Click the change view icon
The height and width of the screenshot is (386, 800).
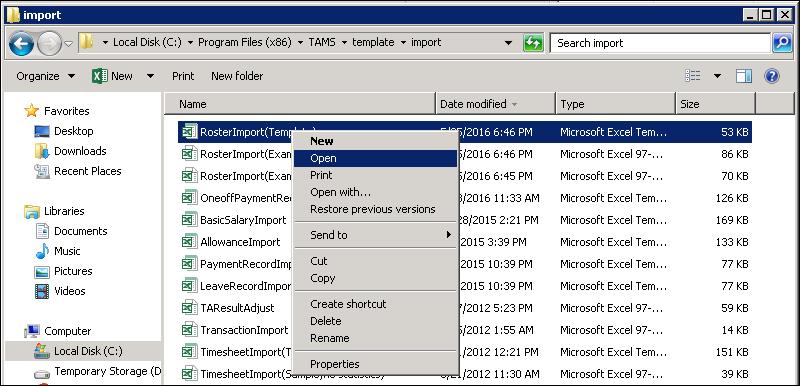click(692, 76)
